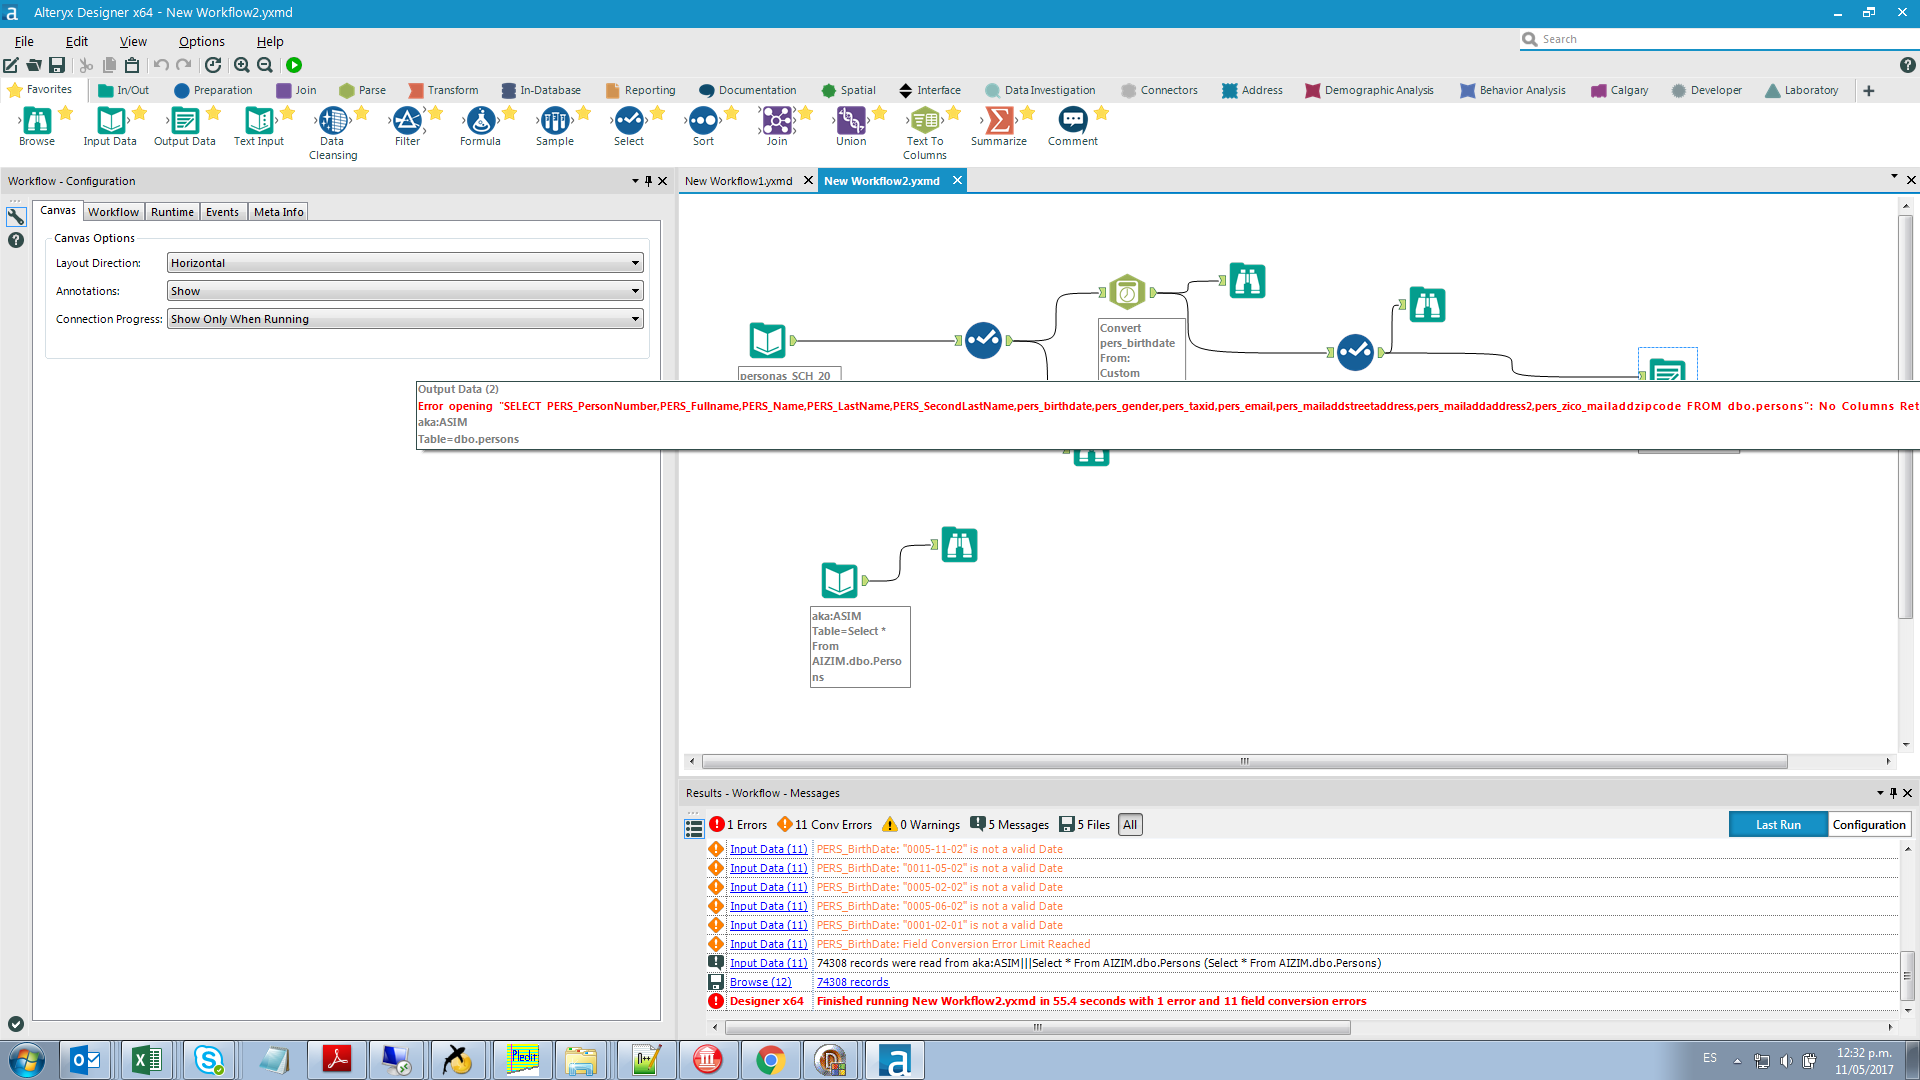Filter results to show 1 Errors
1920x1080 pixels.
coord(738,825)
